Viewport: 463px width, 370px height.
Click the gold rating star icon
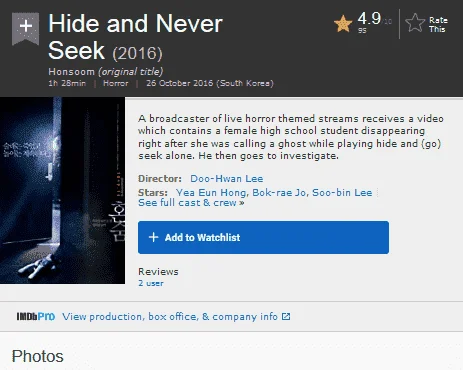click(343, 24)
